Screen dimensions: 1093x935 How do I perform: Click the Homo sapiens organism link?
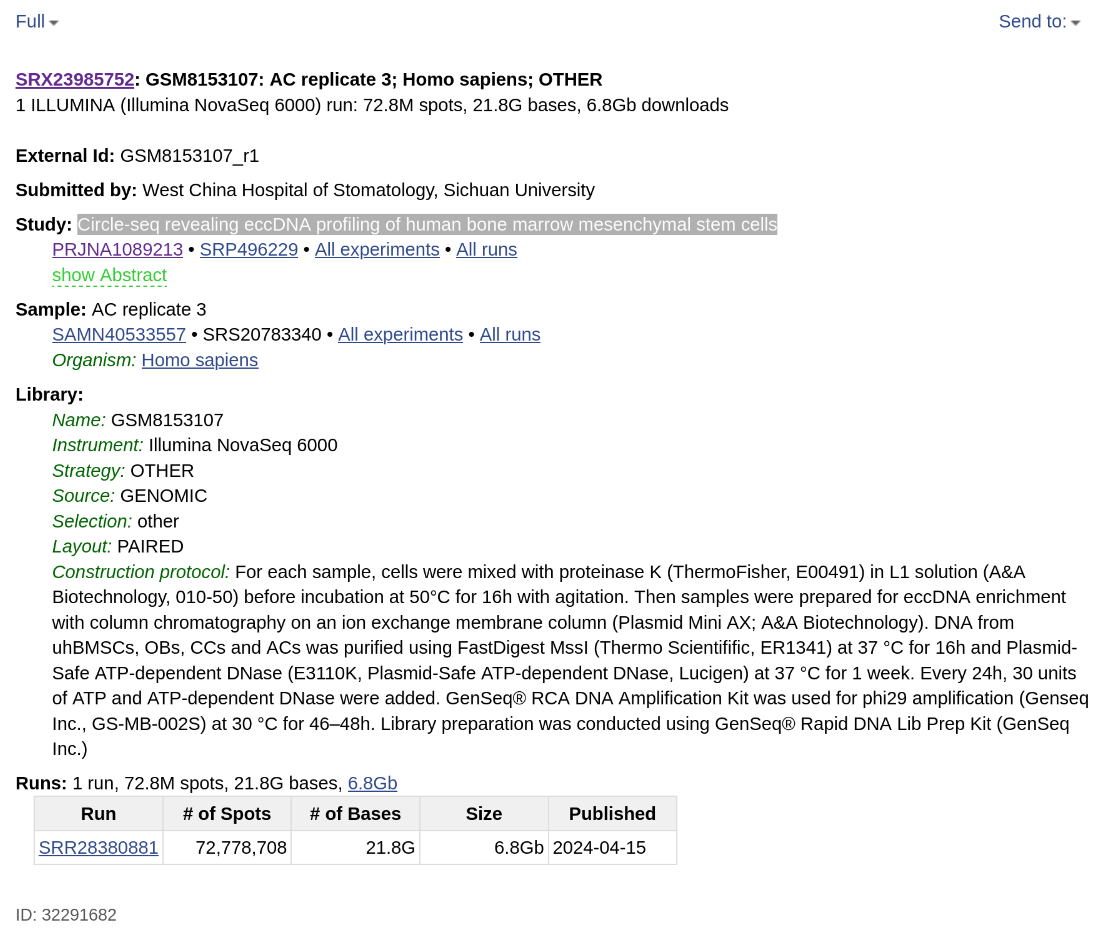coord(200,360)
